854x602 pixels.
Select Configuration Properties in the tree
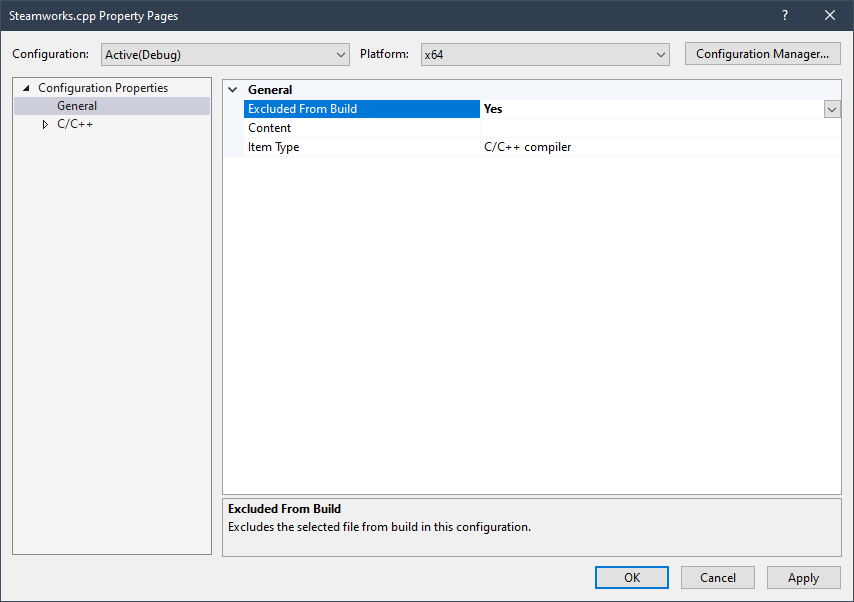click(x=103, y=88)
